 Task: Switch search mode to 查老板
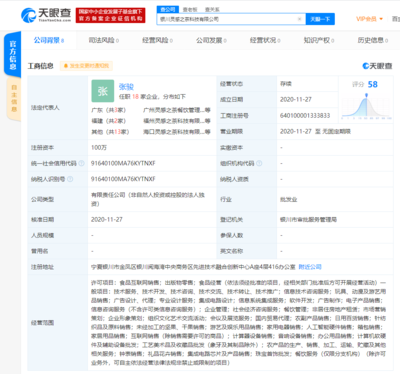click(190, 10)
